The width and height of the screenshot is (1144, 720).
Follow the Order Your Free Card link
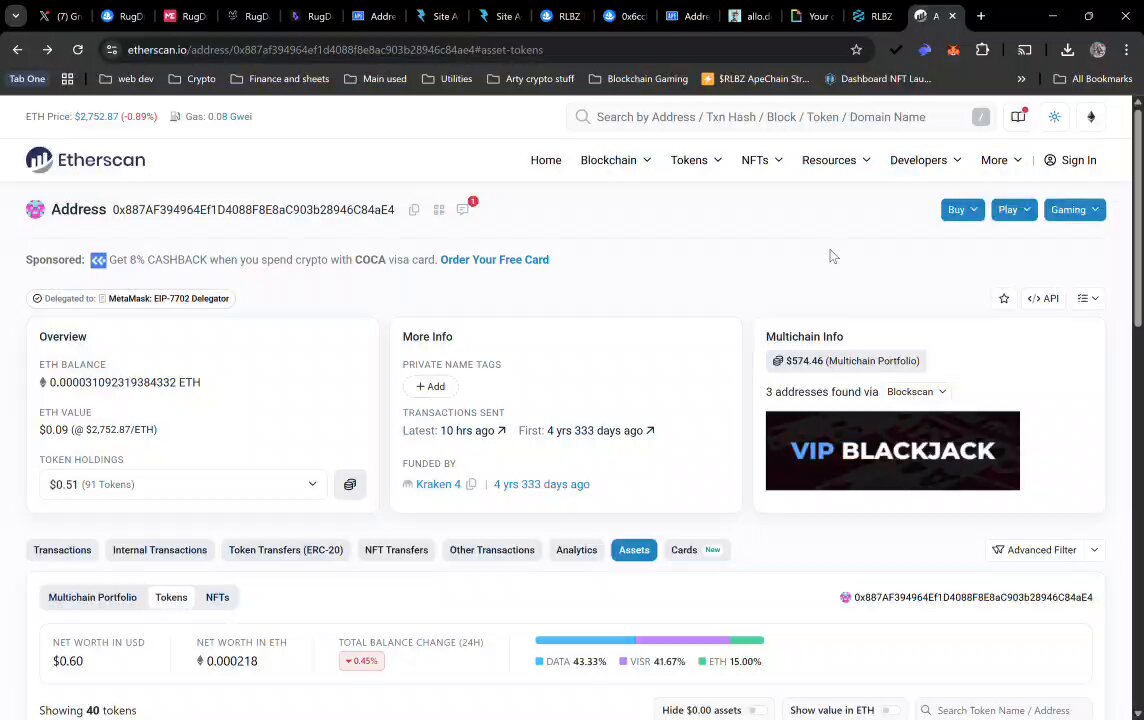pos(495,260)
